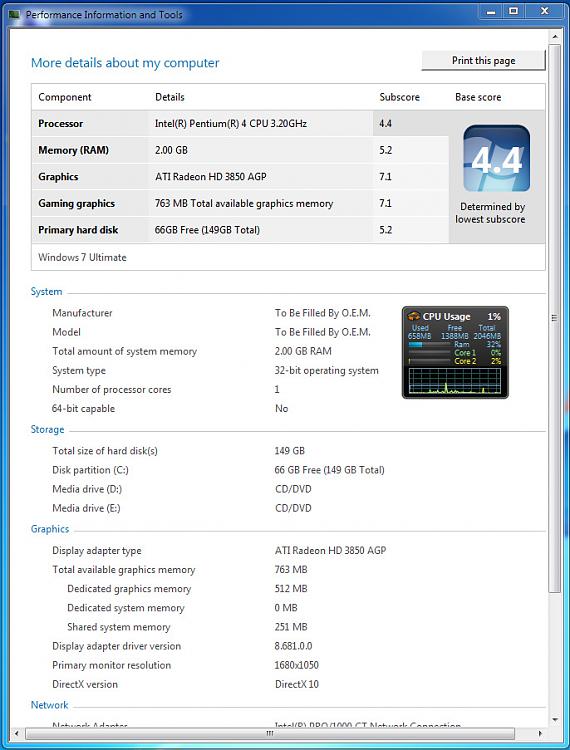Click the Core 1 usage bar
This screenshot has height=750, width=570.
coord(429,353)
